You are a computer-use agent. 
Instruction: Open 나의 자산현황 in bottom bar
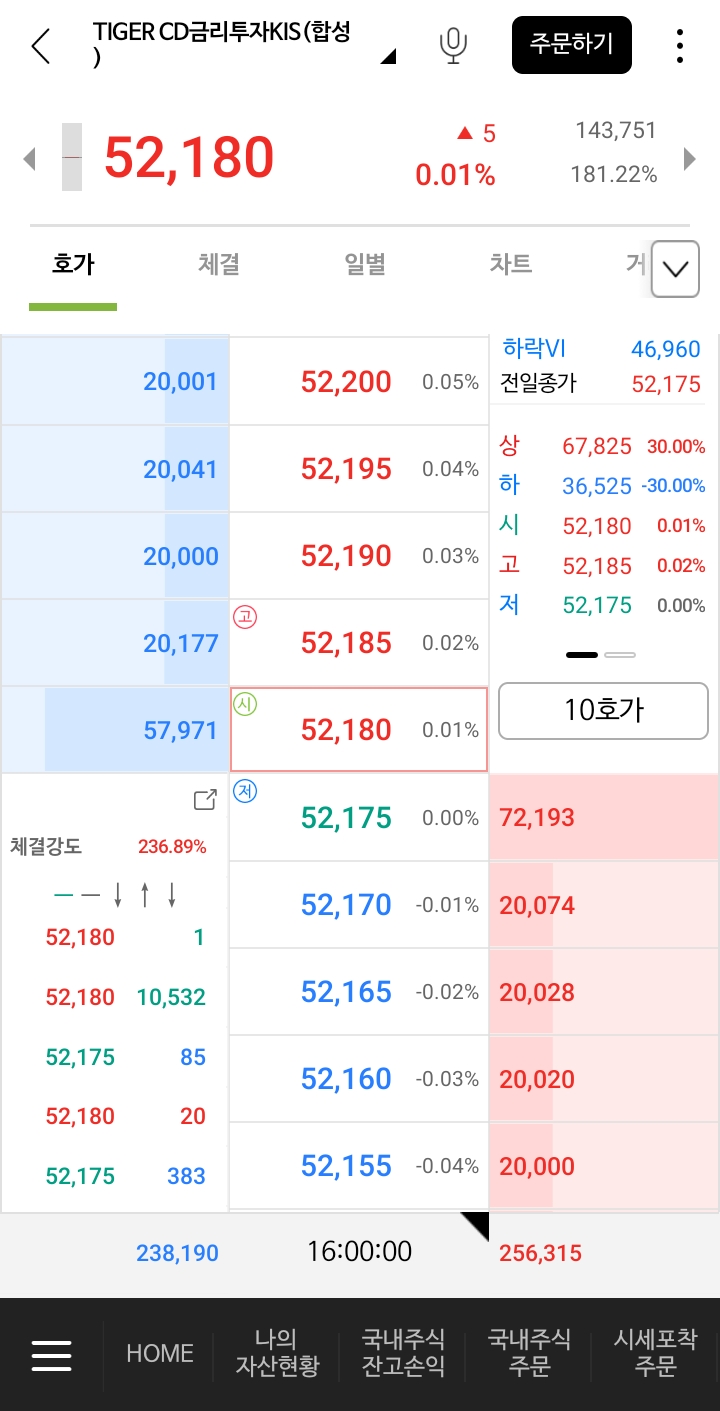click(x=277, y=1353)
